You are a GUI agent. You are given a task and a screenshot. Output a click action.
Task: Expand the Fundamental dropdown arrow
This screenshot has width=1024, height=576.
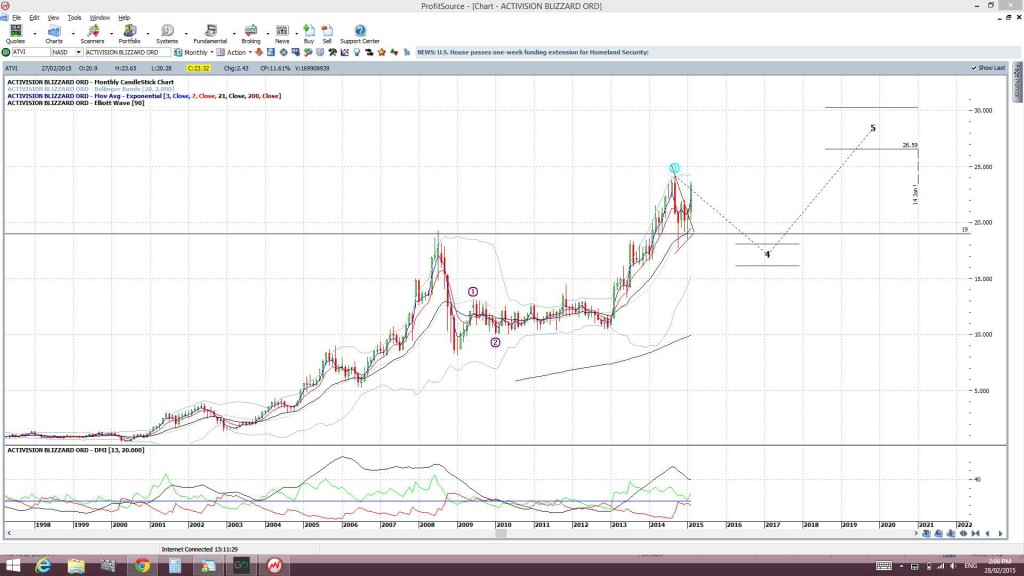point(234,34)
